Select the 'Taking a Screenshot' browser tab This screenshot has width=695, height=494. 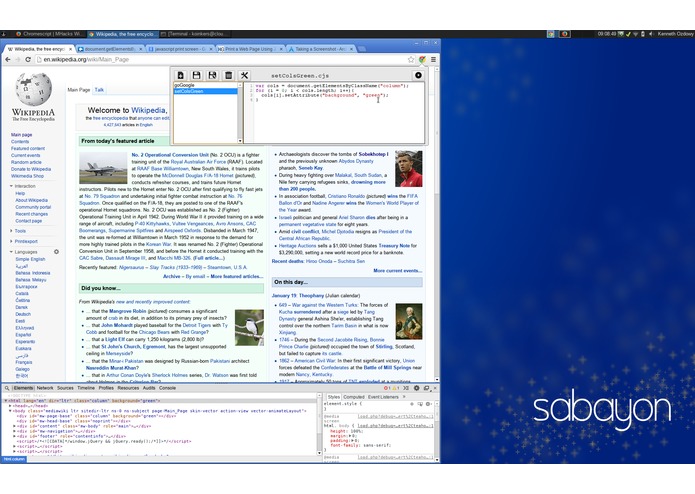tap(320, 49)
